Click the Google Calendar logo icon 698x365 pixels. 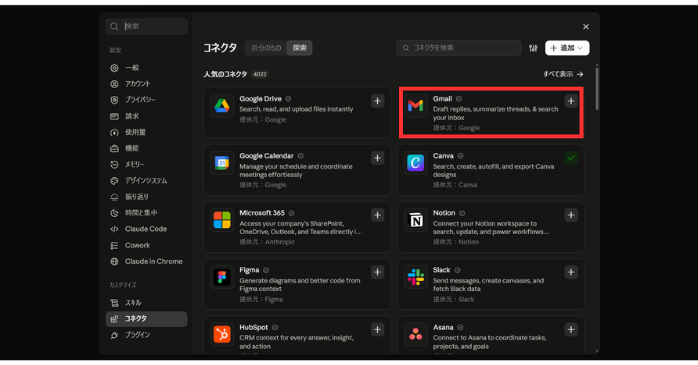tap(222, 163)
